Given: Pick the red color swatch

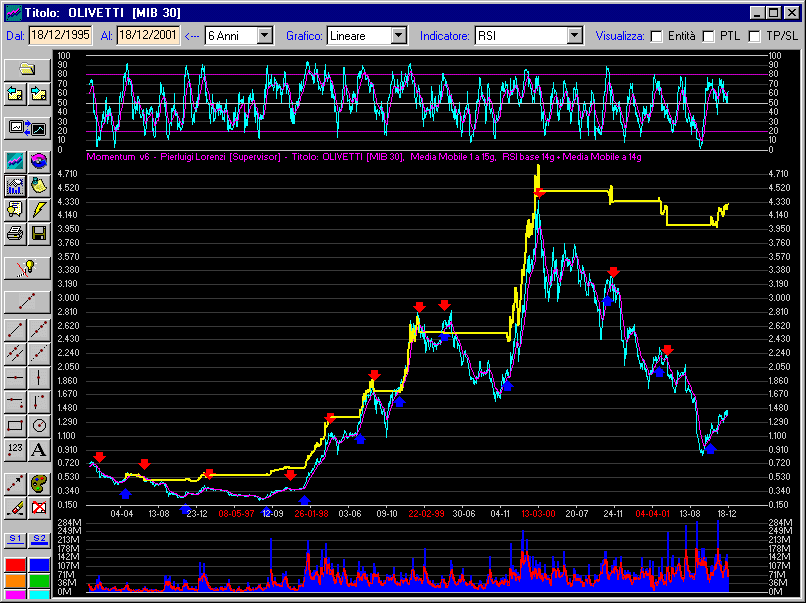Looking at the screenshot, I should [15, 565].
